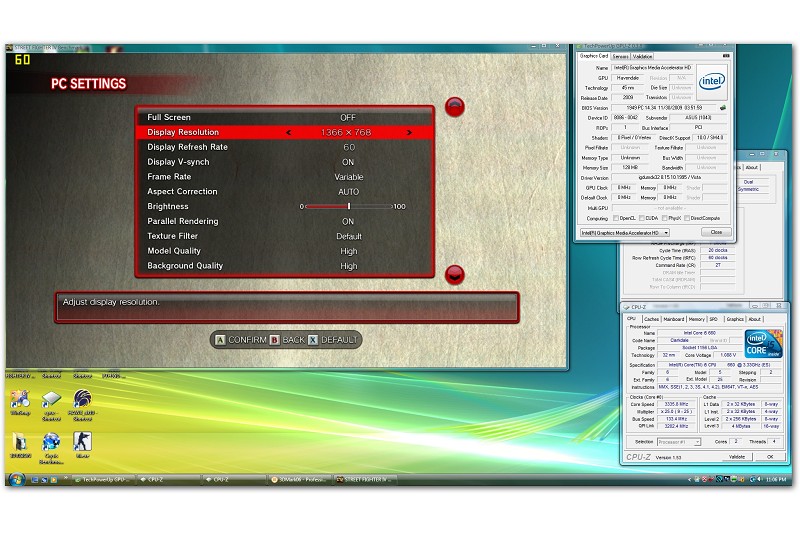Click the OK button in CPU-Z
The image size is (800, 533).
pos(769,457)
